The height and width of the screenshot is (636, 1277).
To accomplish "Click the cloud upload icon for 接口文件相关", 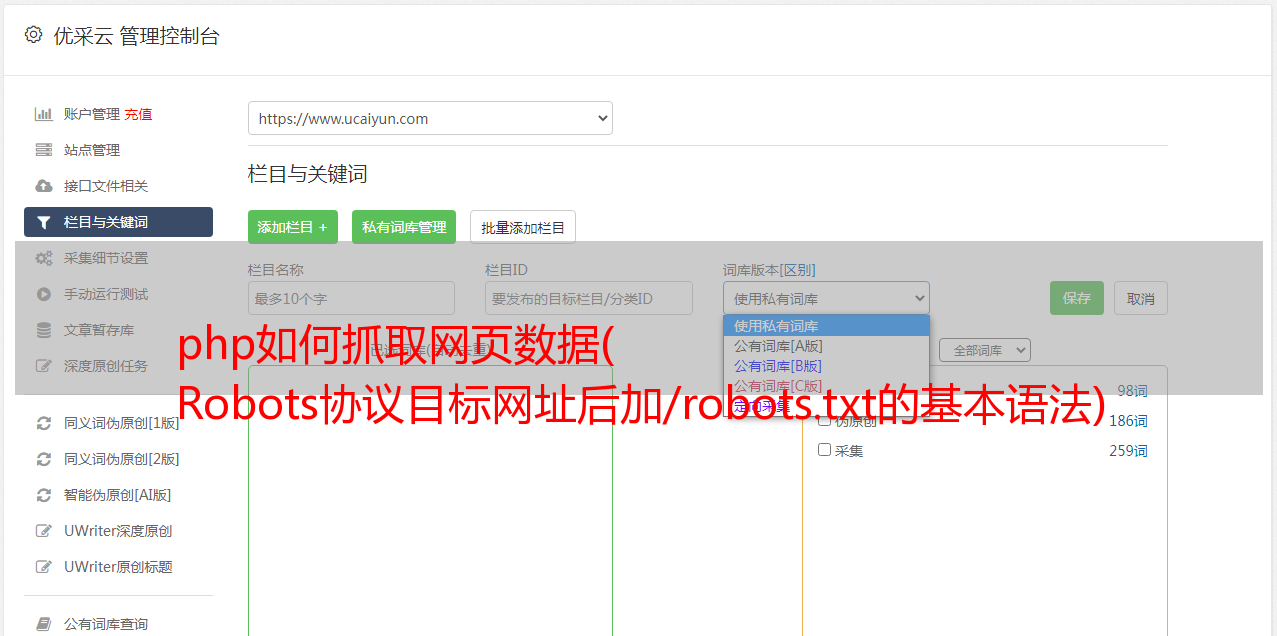I will tap(44, 186).
